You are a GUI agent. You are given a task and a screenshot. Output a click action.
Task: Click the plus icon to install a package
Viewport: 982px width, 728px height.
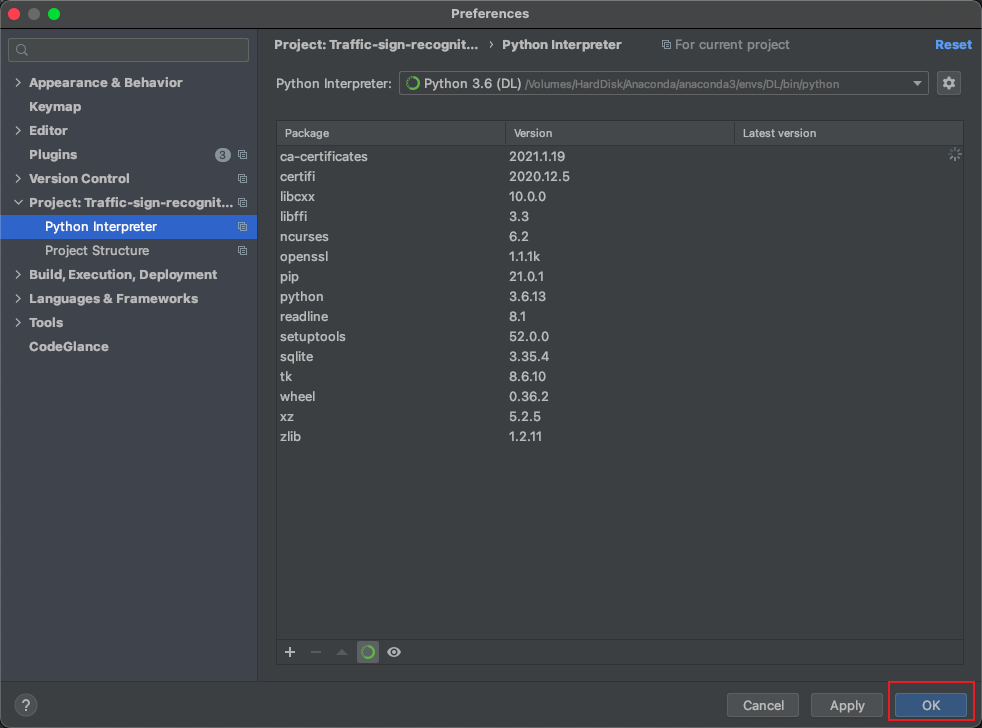pos(290,652)
